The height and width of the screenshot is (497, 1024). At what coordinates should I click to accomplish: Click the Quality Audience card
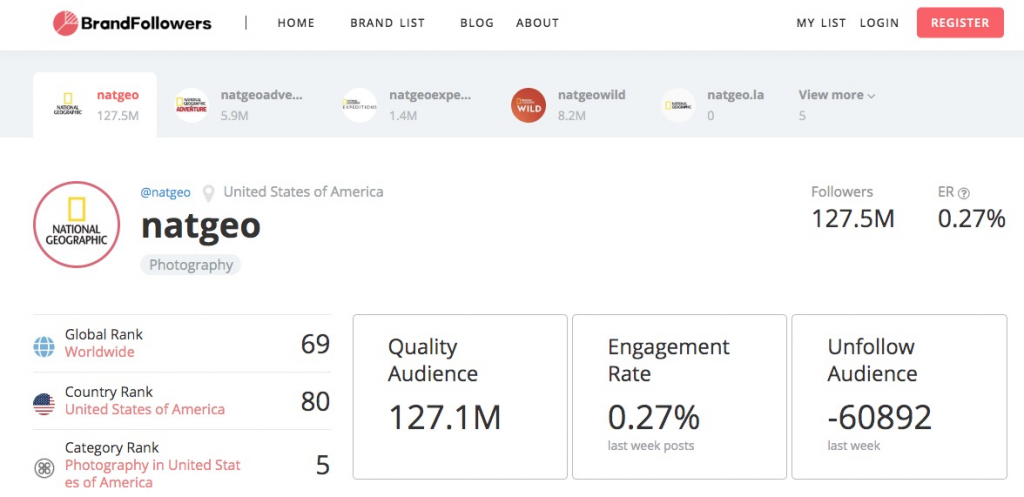[460, 397]
